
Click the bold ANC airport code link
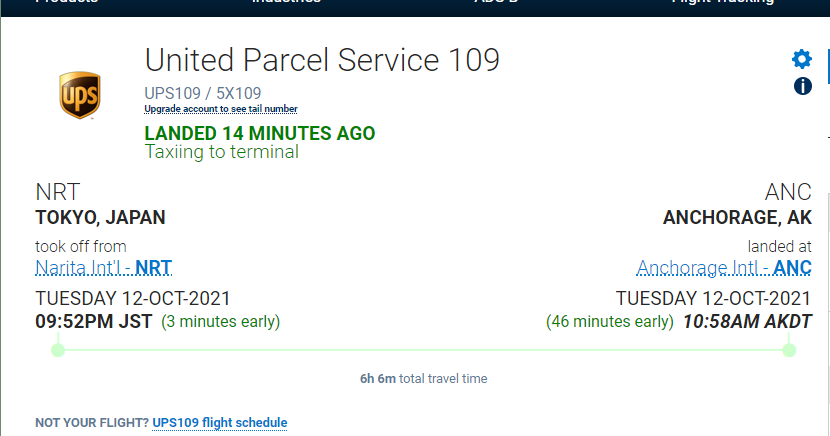pyautogui.click(x=793, y=268)
